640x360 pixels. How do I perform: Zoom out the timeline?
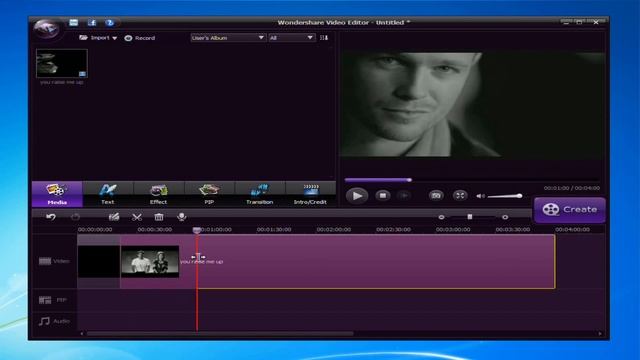click(x=441, y=217)
